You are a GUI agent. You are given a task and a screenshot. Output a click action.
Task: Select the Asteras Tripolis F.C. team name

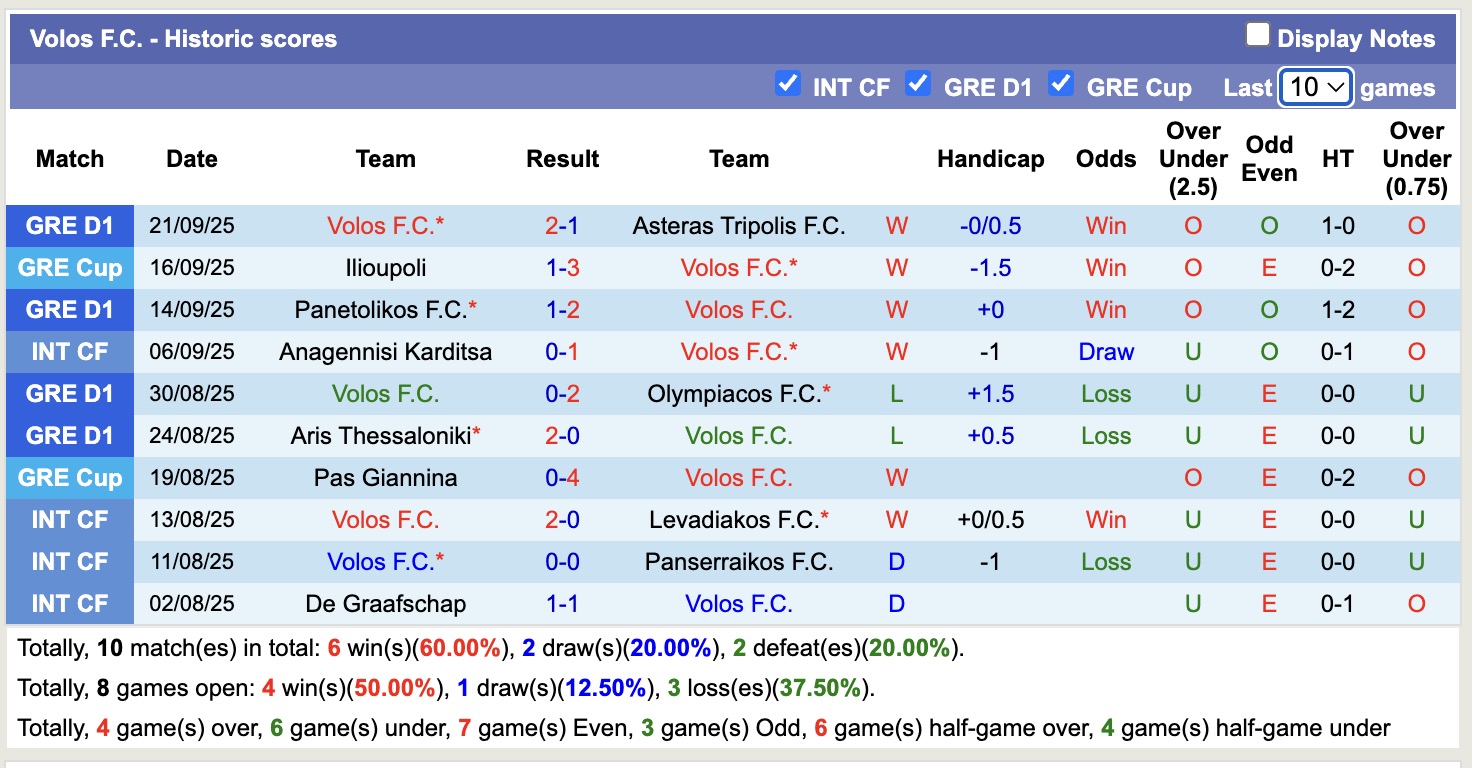coord(738,225)
